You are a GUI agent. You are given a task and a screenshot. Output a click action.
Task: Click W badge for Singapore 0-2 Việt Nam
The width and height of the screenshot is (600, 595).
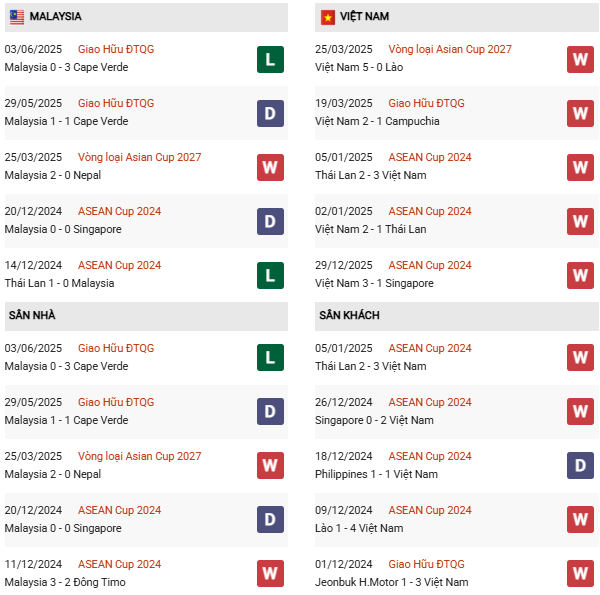[580, 411]
